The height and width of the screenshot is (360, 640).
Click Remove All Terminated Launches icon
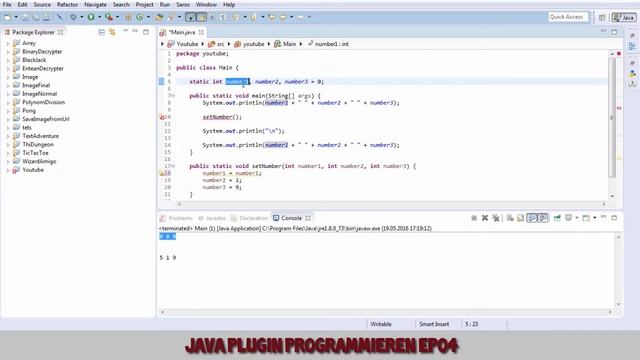[496, 218]
